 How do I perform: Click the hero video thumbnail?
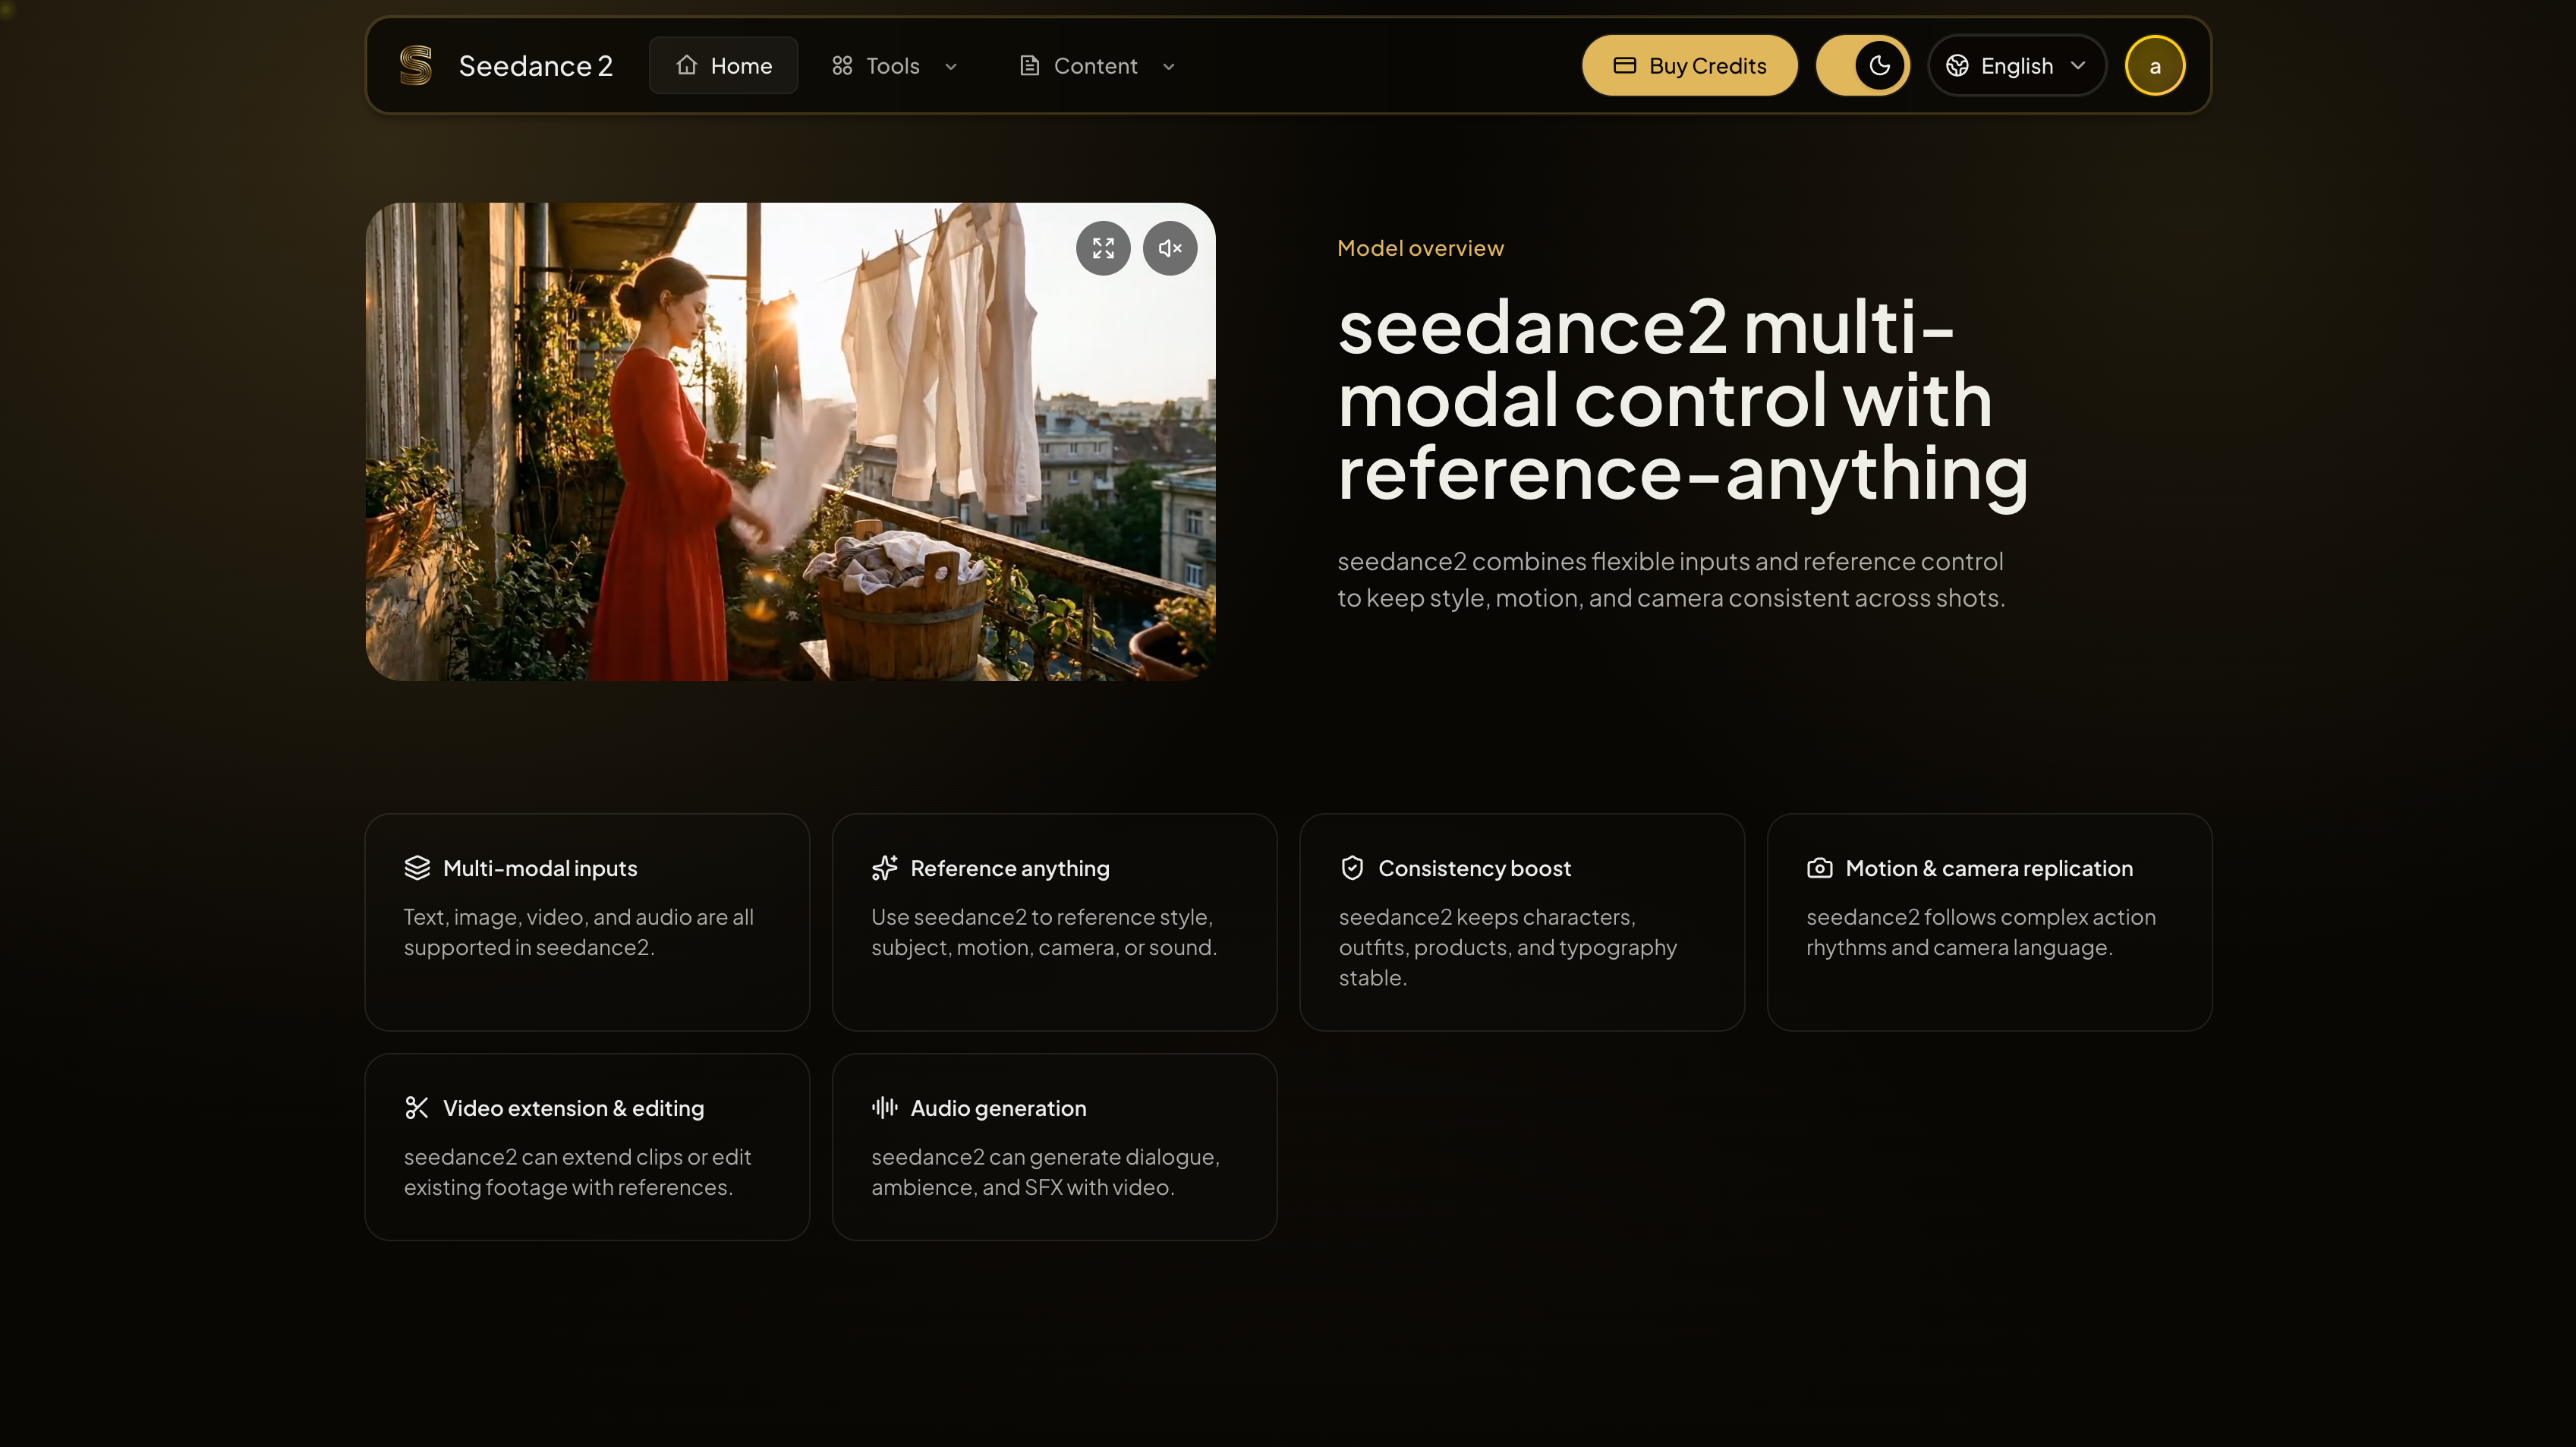(790, 442)
